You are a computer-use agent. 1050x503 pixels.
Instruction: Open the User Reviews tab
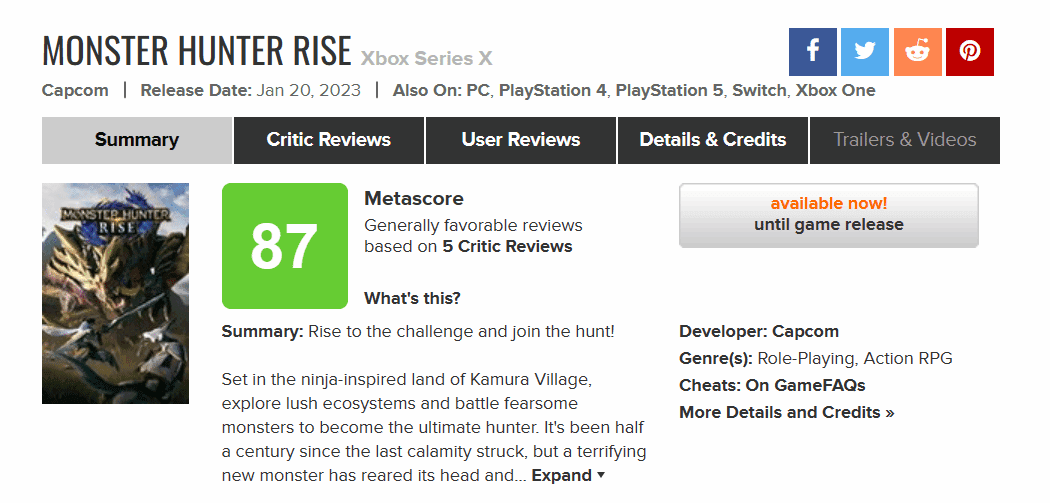click(x=520, y=140)
